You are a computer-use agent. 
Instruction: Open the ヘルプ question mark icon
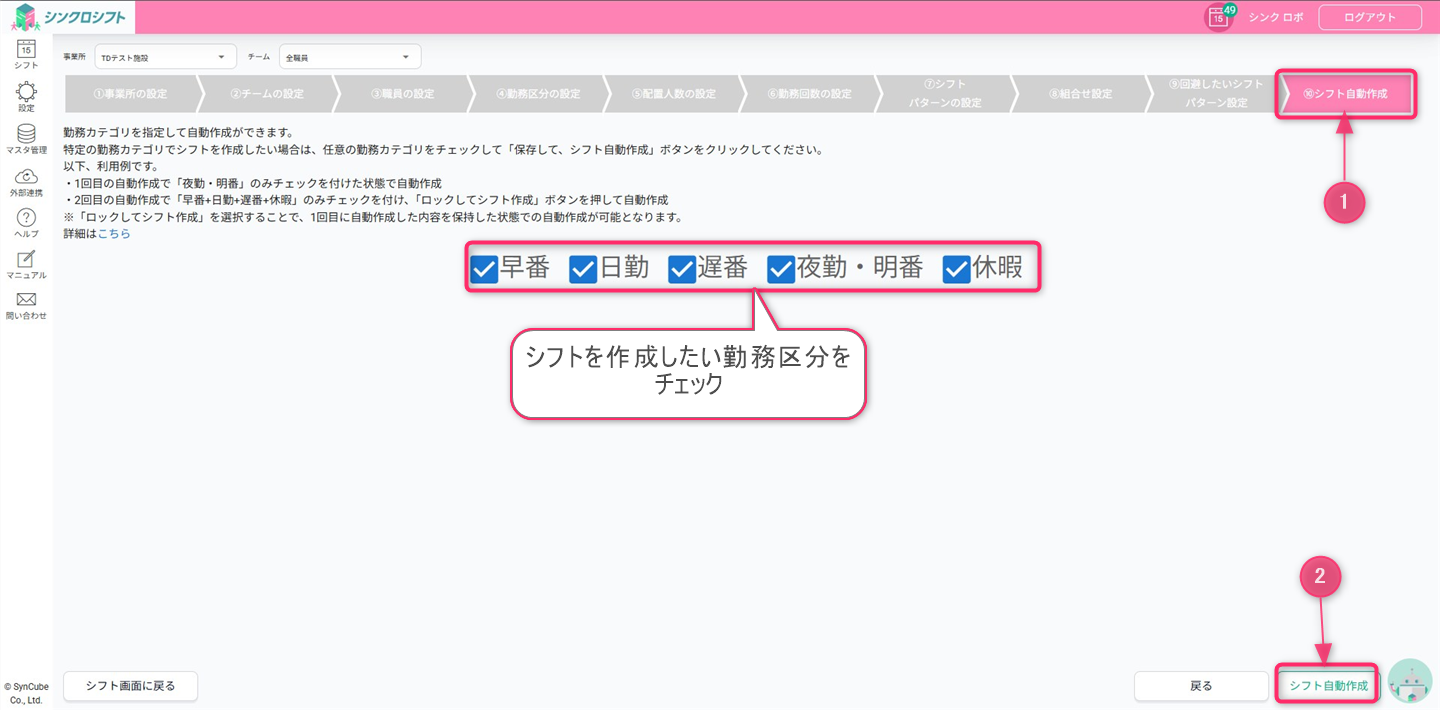(26, 219)
